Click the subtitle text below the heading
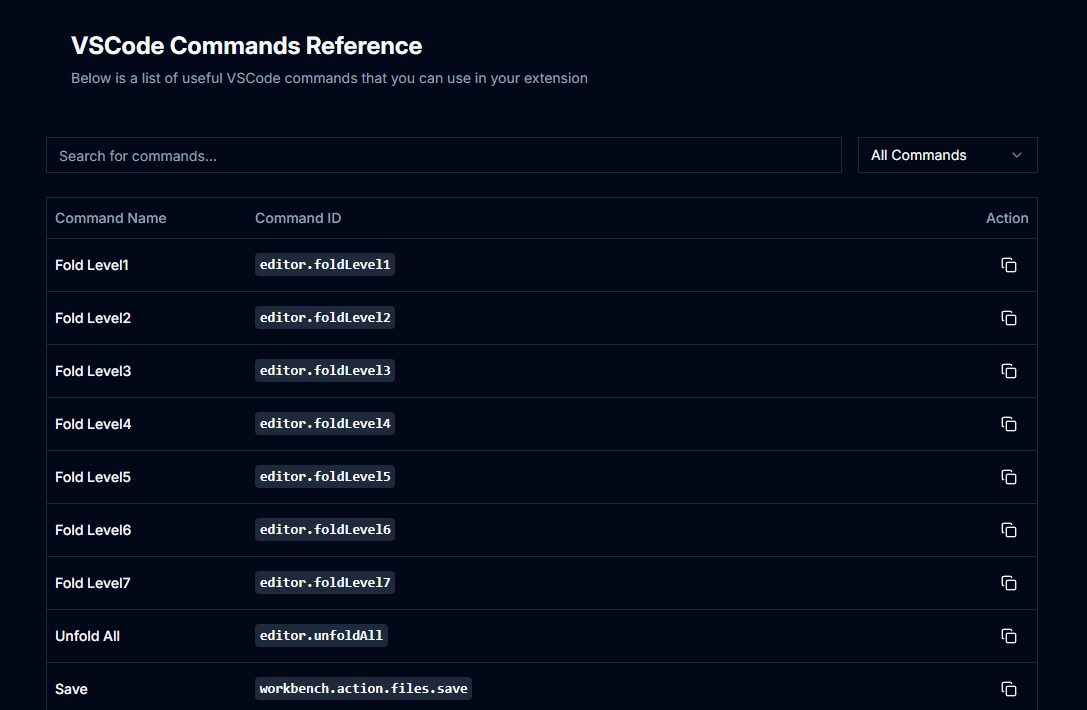 click(x=329, y=78)
